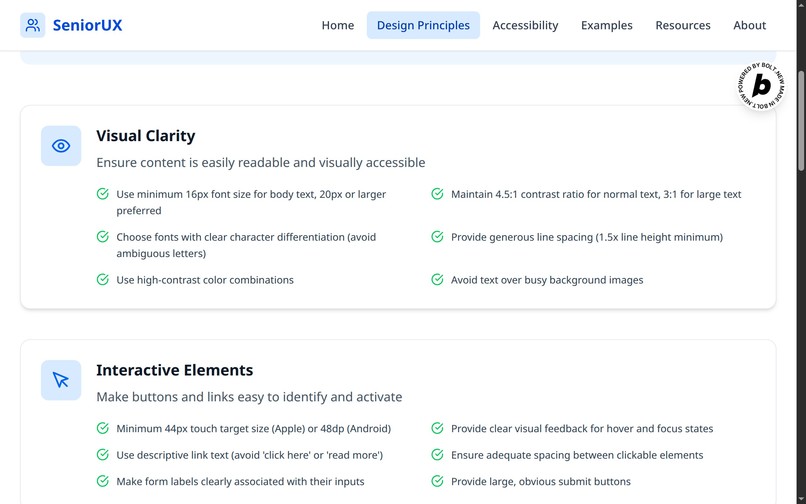
Task: Open the Bolt.new badge icon
Action: point(761,86)
